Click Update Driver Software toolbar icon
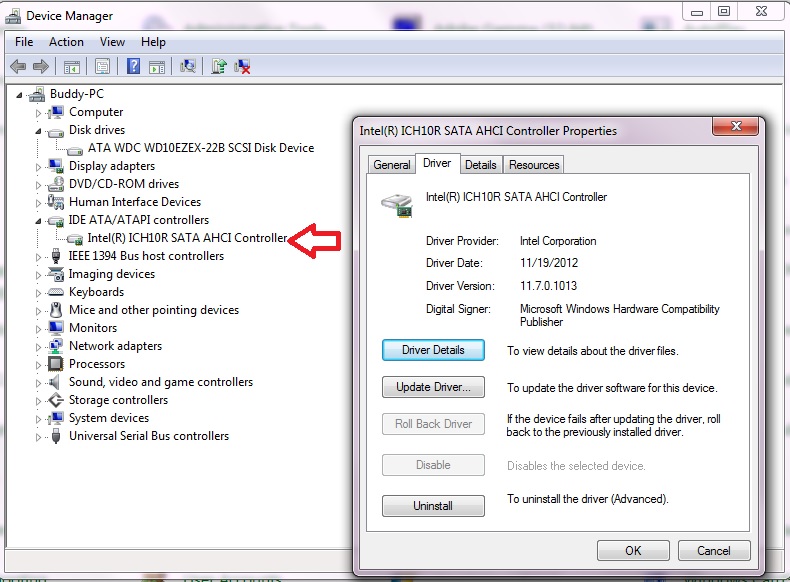 coord(219,66)
